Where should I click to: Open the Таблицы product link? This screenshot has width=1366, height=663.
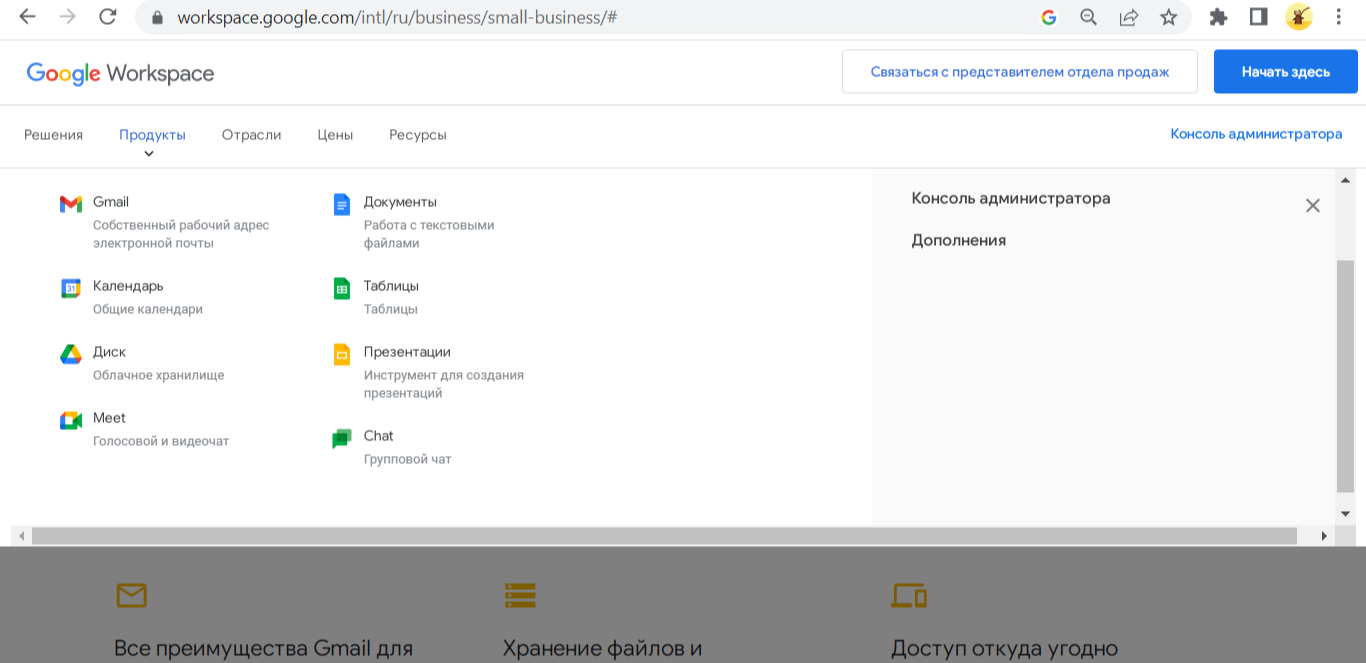tap(391, 286)
